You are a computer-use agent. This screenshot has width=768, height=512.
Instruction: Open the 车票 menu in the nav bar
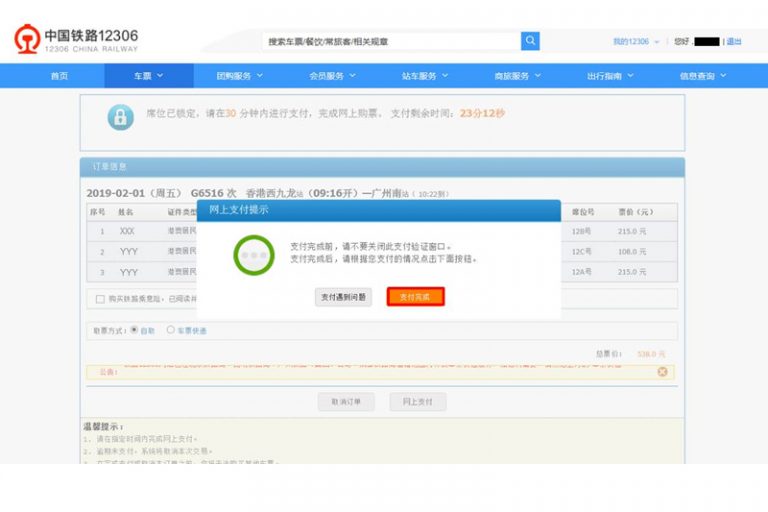point(148,76)
